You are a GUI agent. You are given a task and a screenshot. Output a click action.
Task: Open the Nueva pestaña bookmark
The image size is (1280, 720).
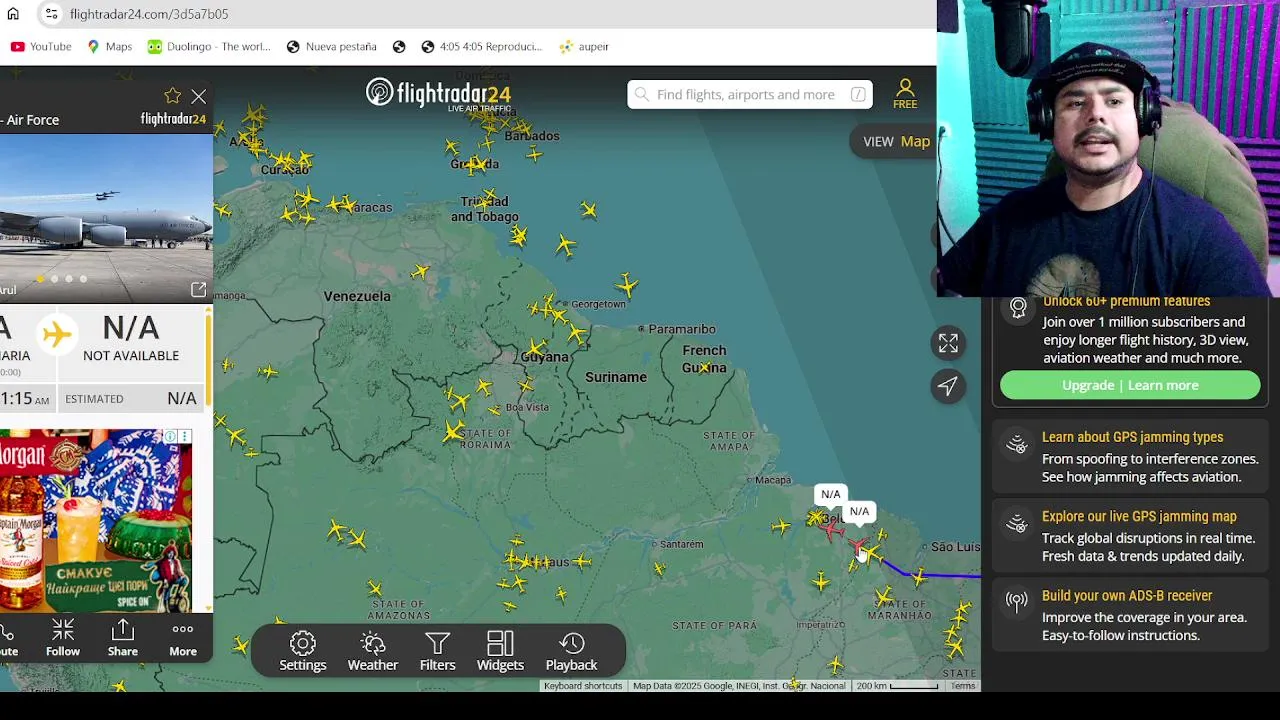pyautogui.click(x=331, y=46)
